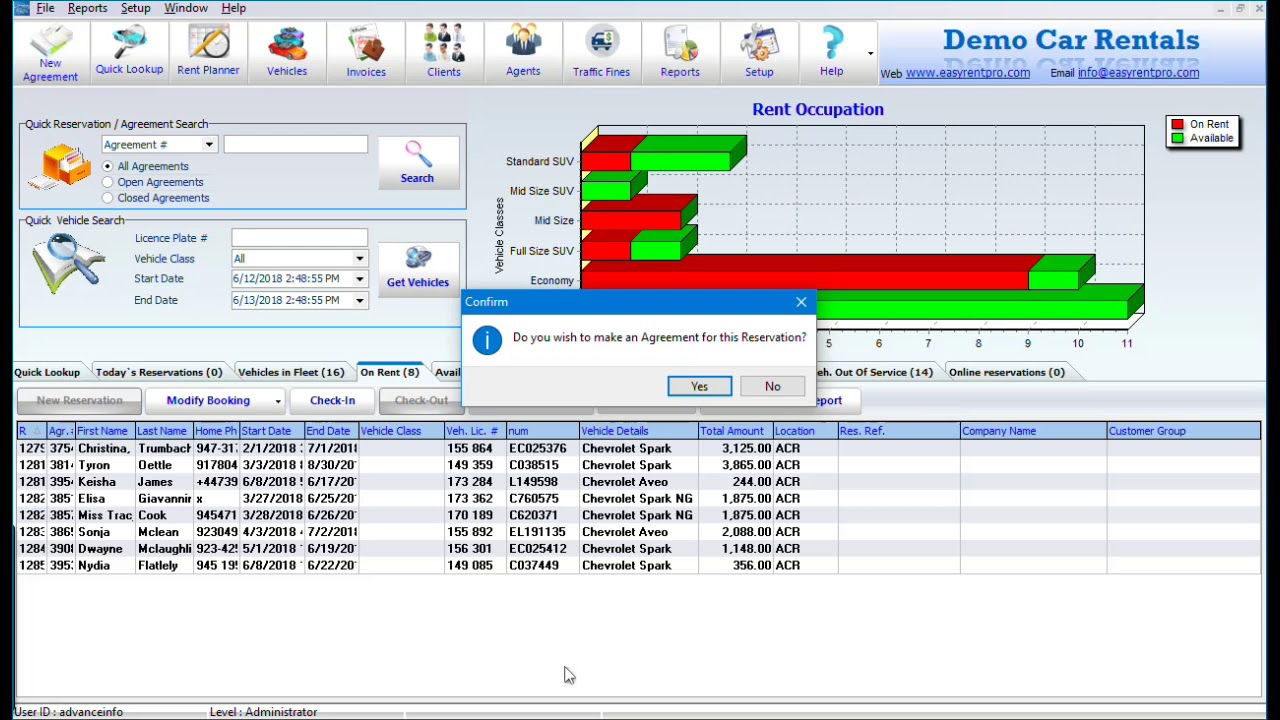Close the Confirm dialog

[801, 302]
